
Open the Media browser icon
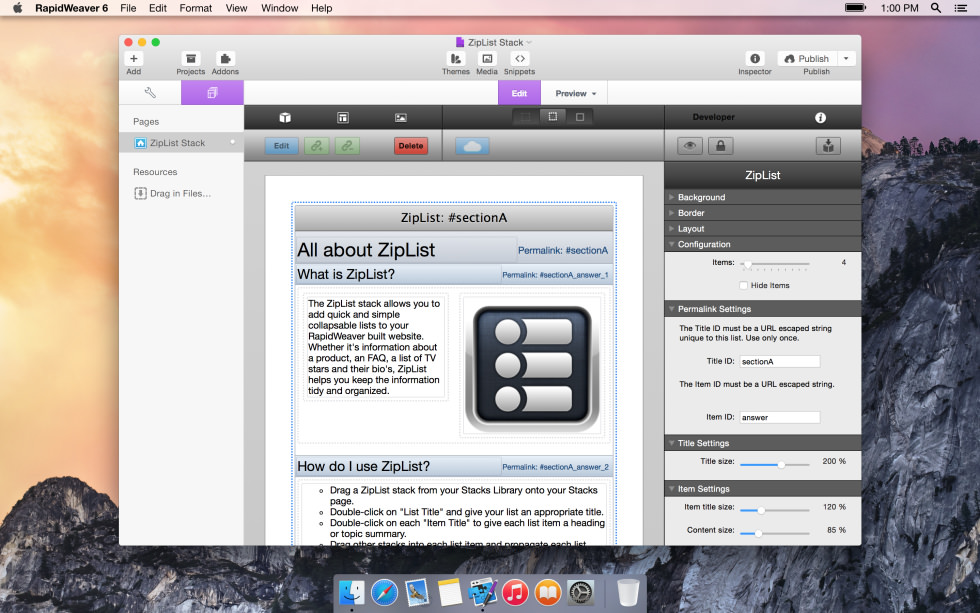point(487,59)
